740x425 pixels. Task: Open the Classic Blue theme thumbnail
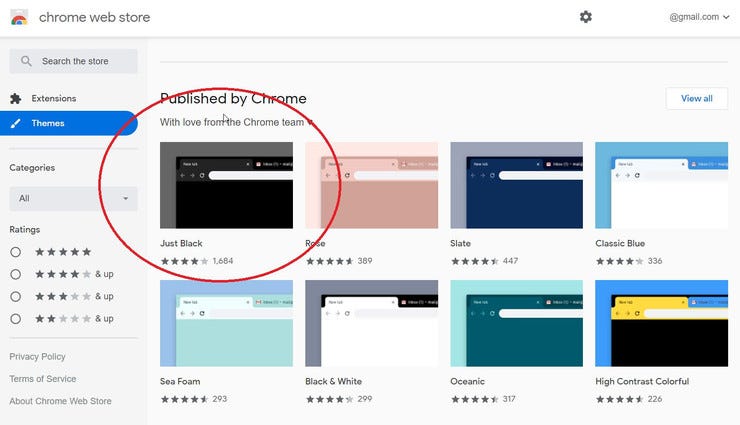click(x=661, y=185)
